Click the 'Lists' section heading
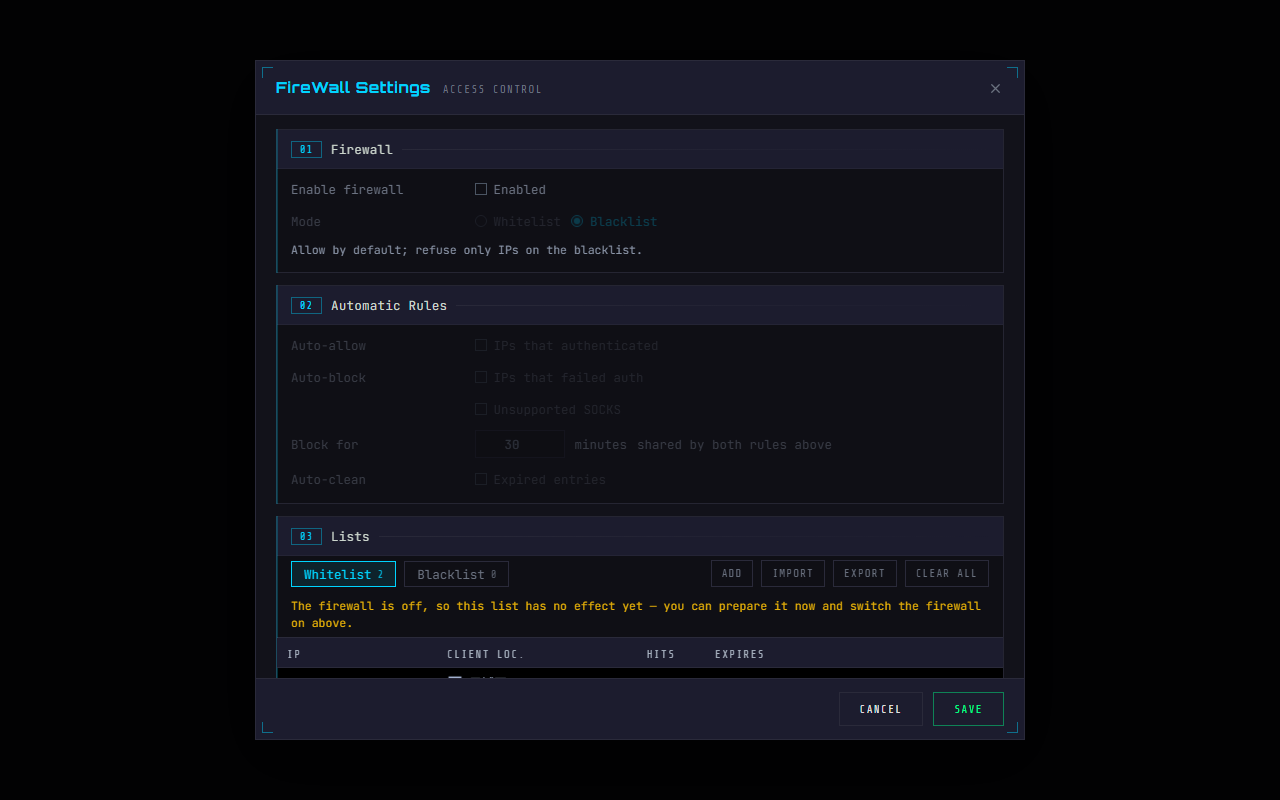Screen dimensions: 1280x800 point(350,536)
